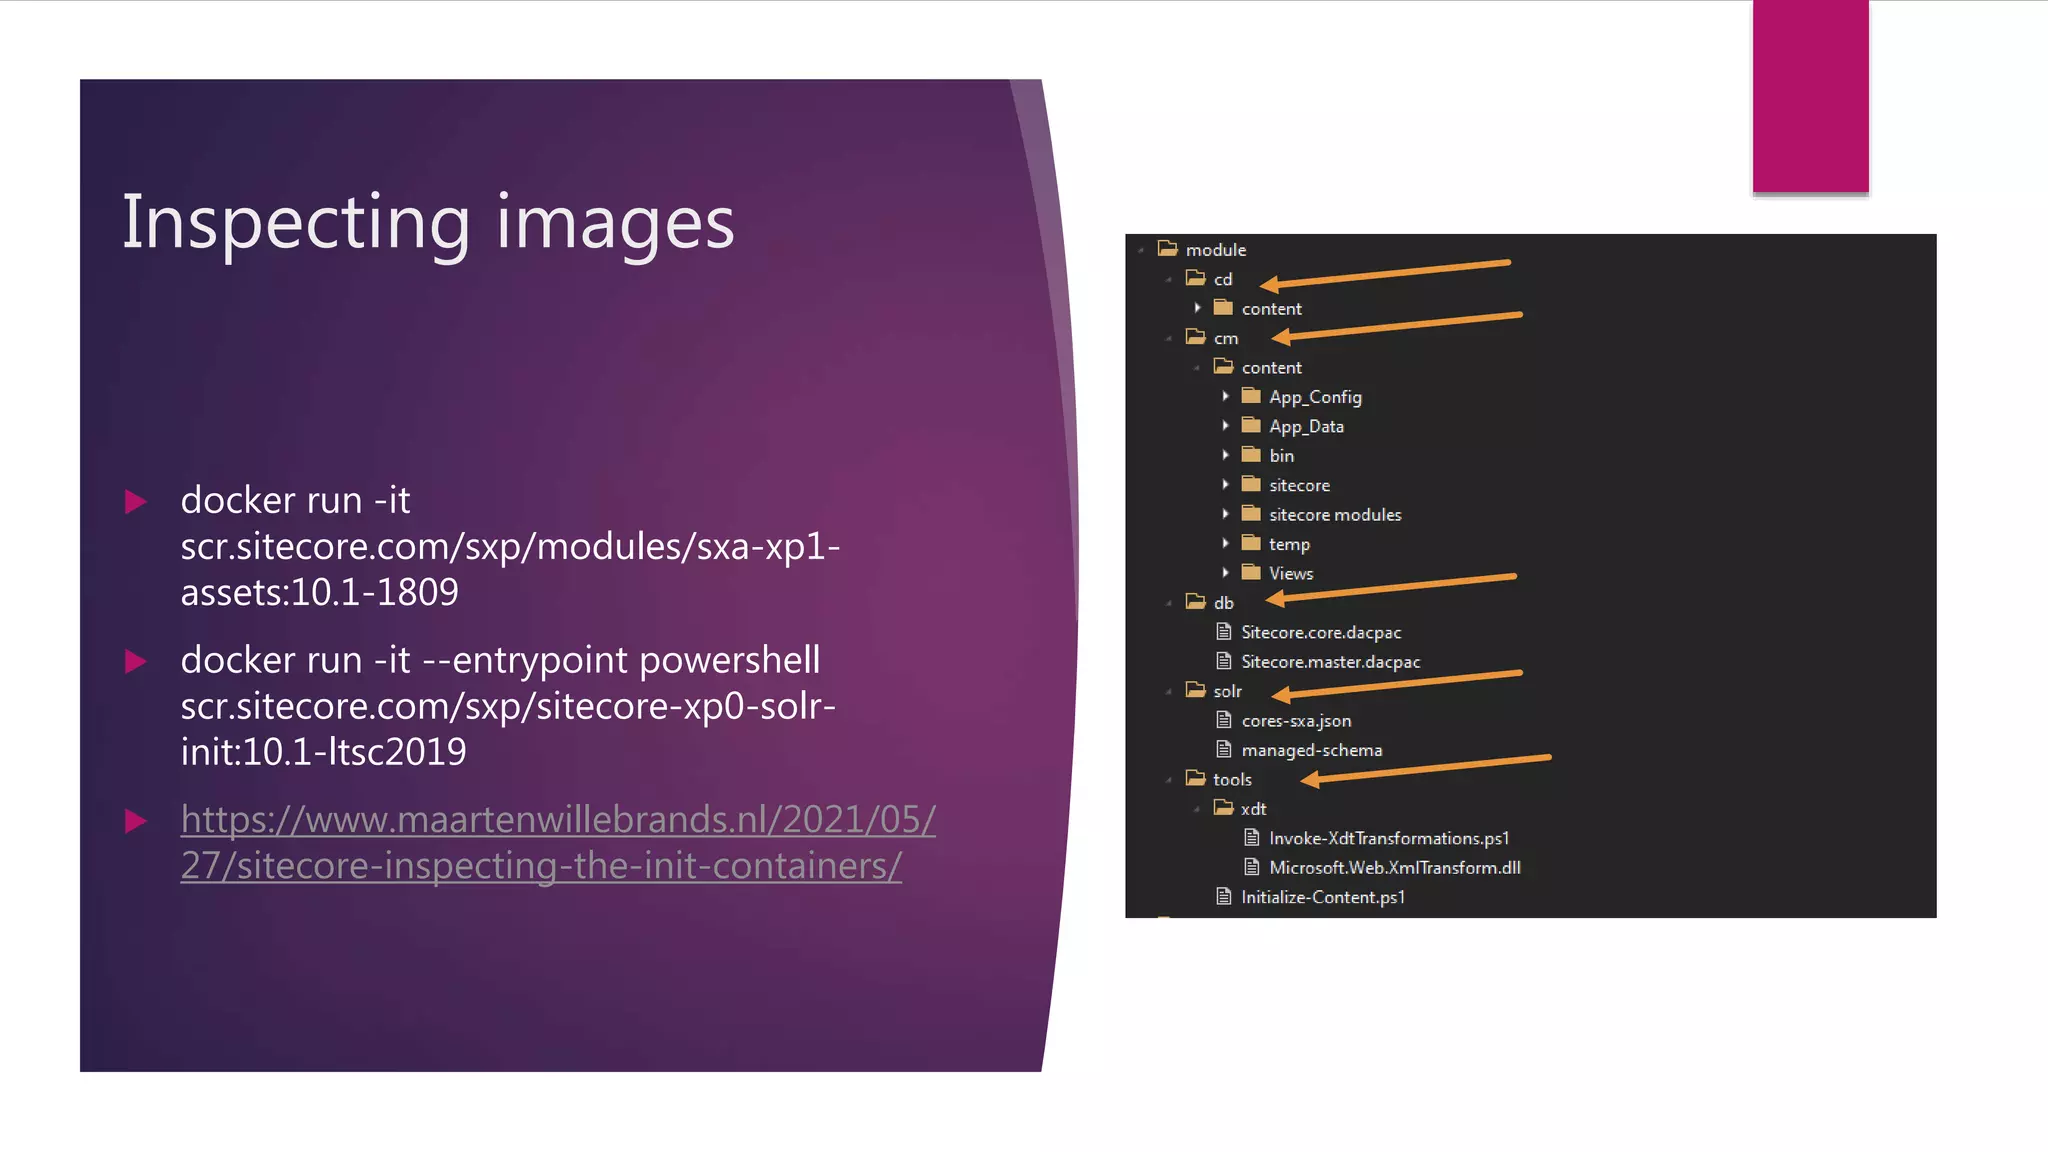The width and height of the screenshot is (2048, 1152).
Task: Select the App_Config folder label
Action: (x=1315, y=397)
